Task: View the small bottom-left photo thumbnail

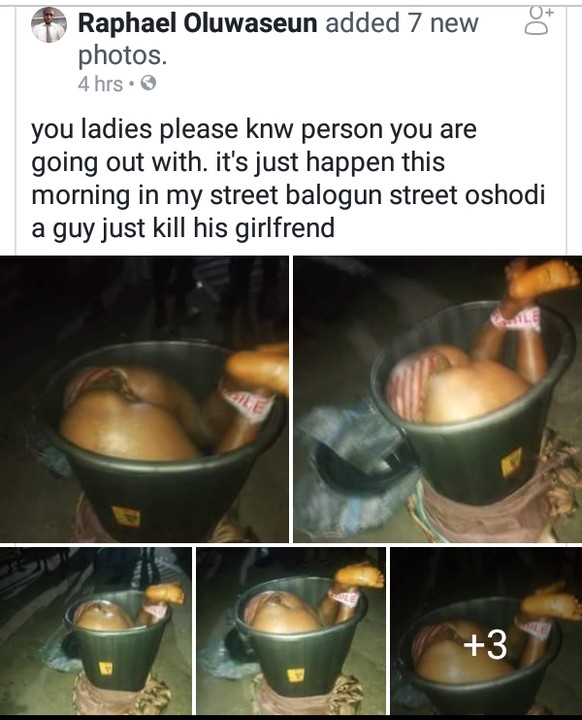Action: 96,631
